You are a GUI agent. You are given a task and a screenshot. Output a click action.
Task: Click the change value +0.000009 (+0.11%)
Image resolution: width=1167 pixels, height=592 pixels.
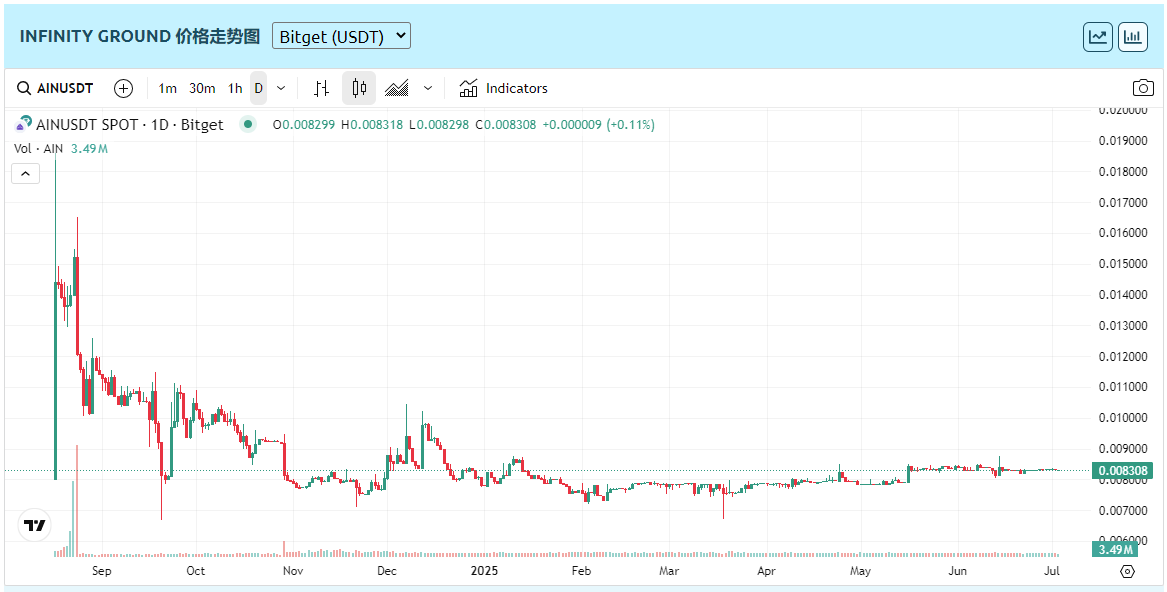click(x=598, y=125)
